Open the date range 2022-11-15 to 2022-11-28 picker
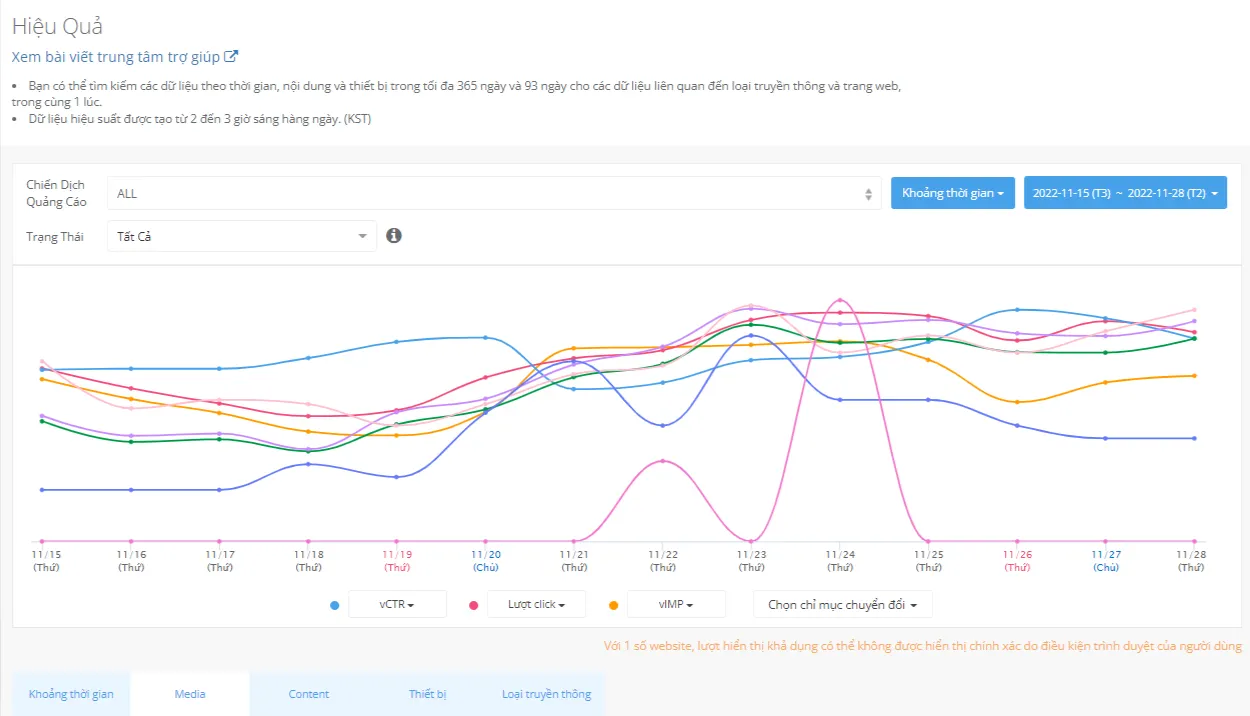The image size is (1250, 716). (x=1125, y=193)
